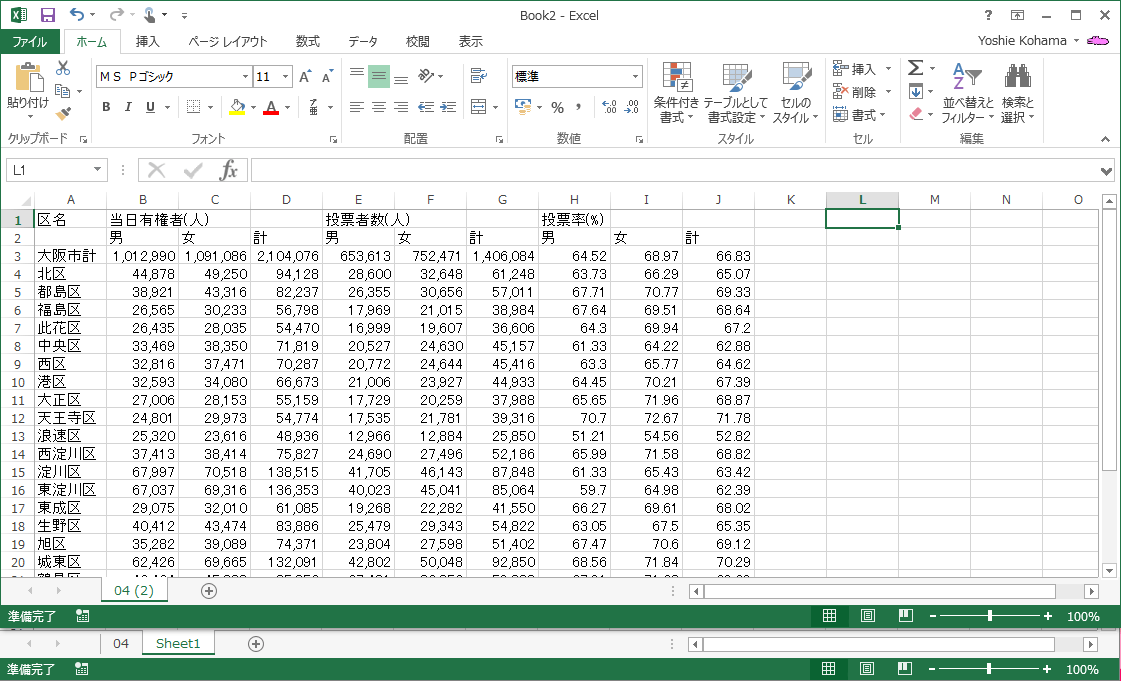The height and width of the screenshot is (681, 1121).
Task: Open セルのスタイル cell styles
Action: 795,94
